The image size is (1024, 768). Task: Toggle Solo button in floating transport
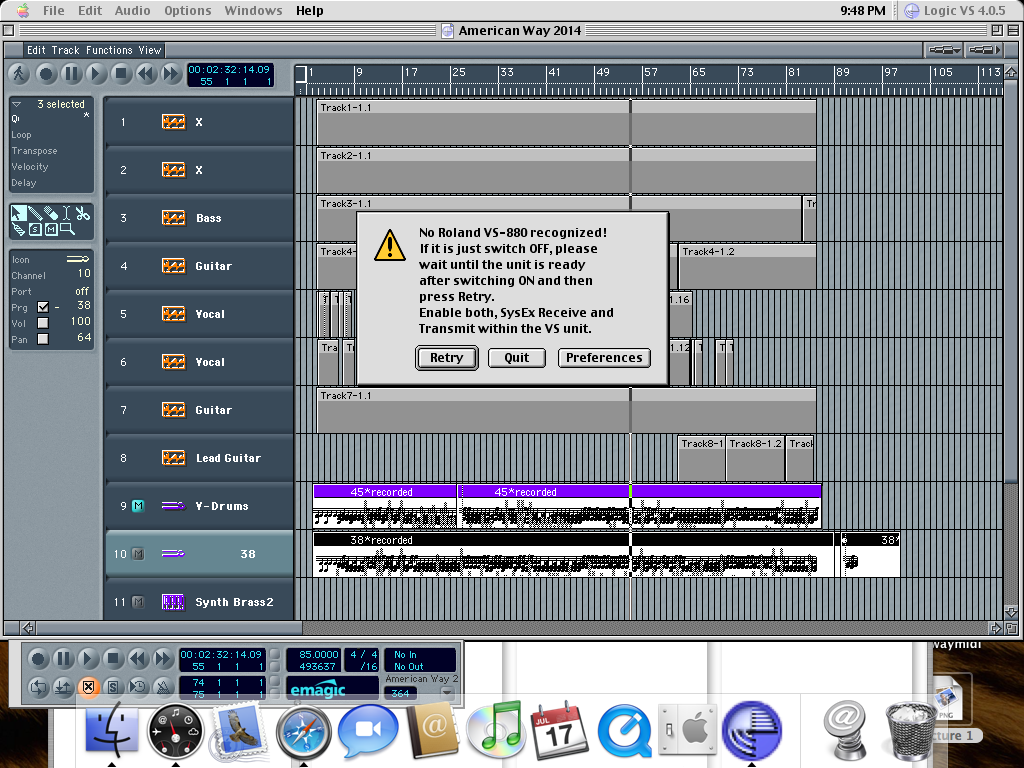click(113, 686)
